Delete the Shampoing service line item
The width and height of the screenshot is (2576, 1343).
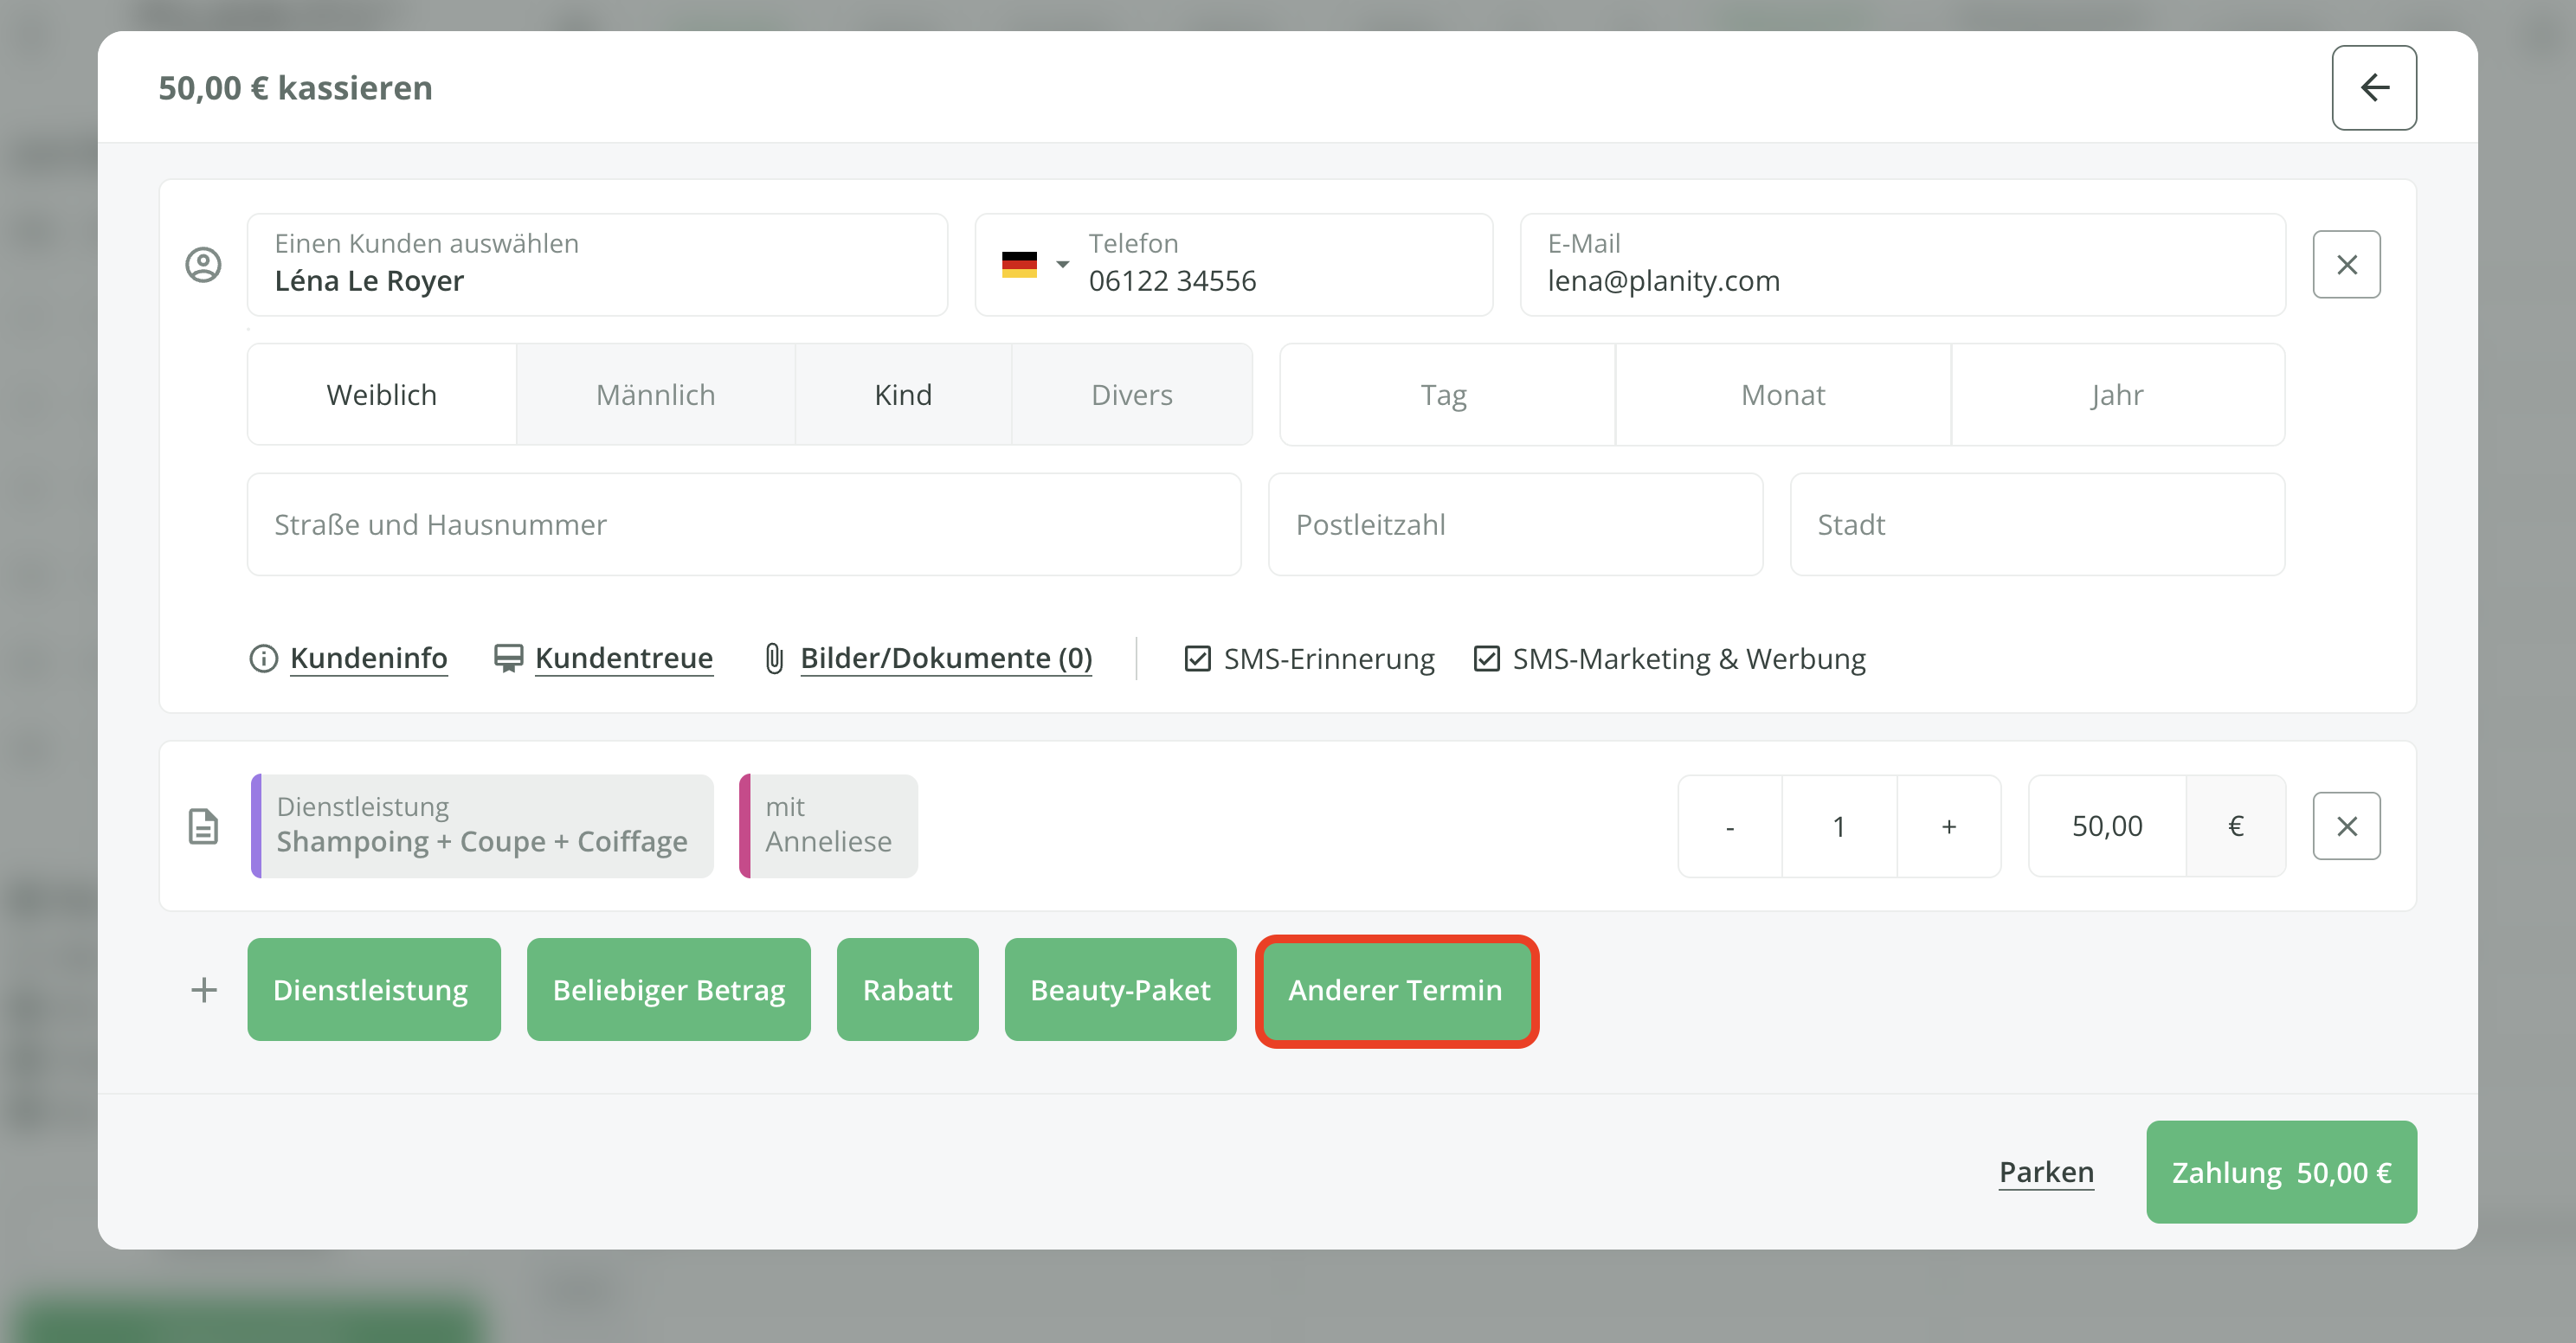[x=2345, y=826]
